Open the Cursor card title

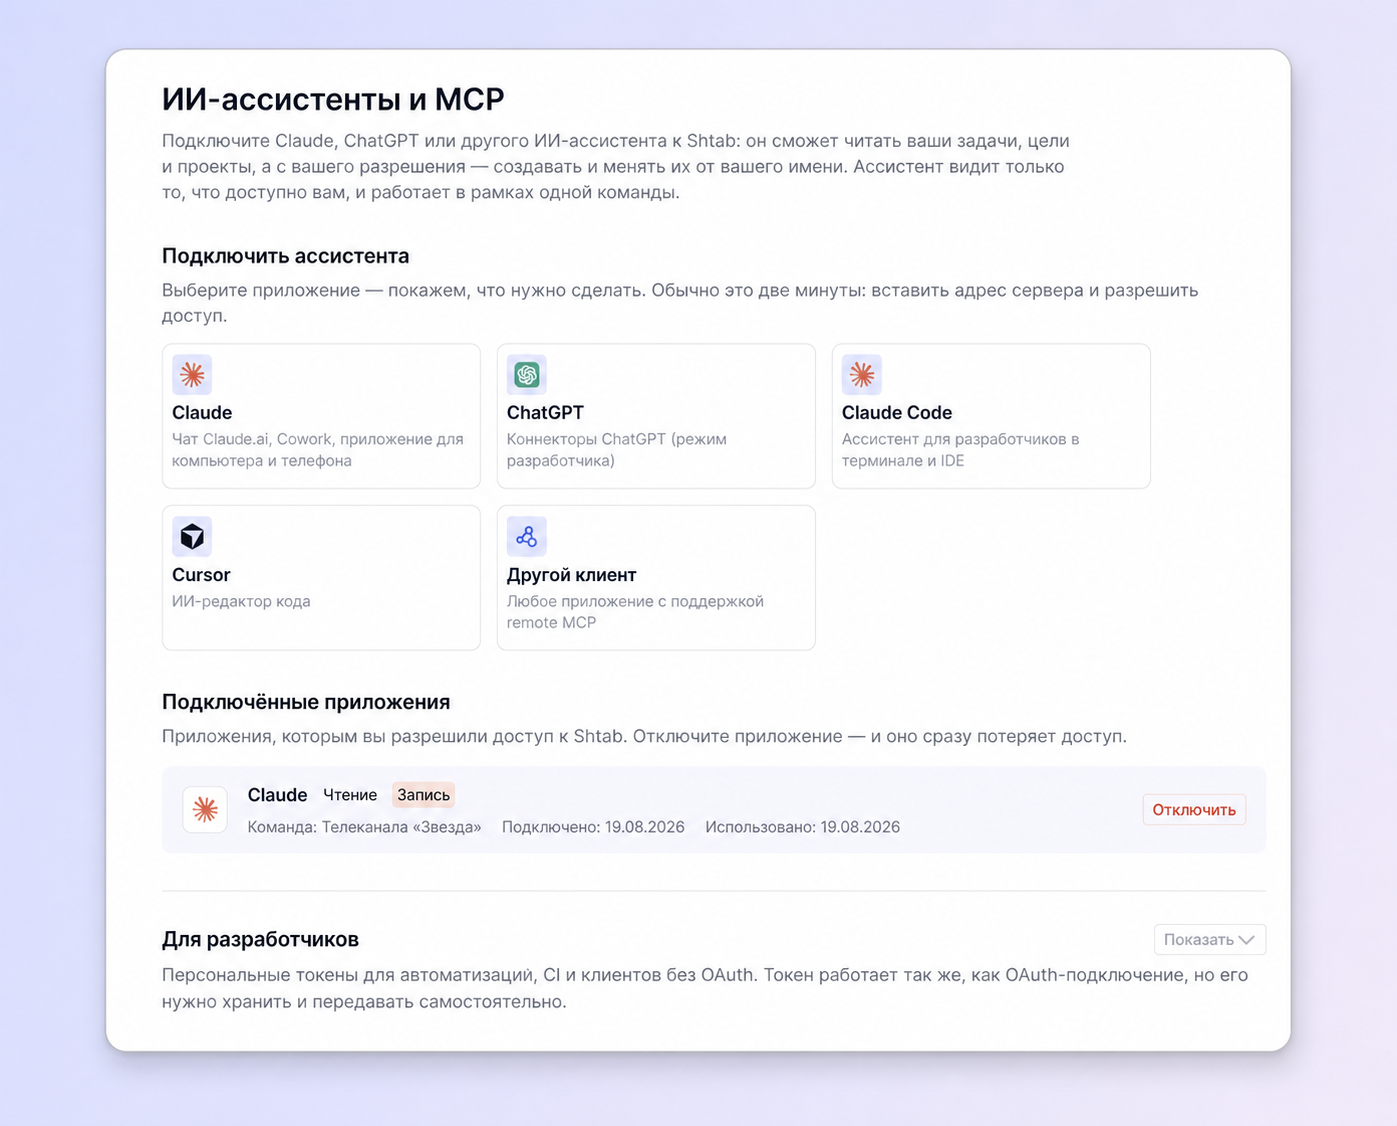(x=201, y=575)
